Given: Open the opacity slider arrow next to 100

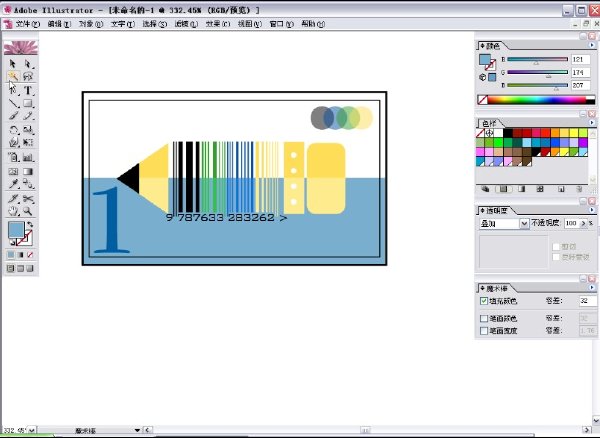Looking at the screenshot, I should (583, 223).
